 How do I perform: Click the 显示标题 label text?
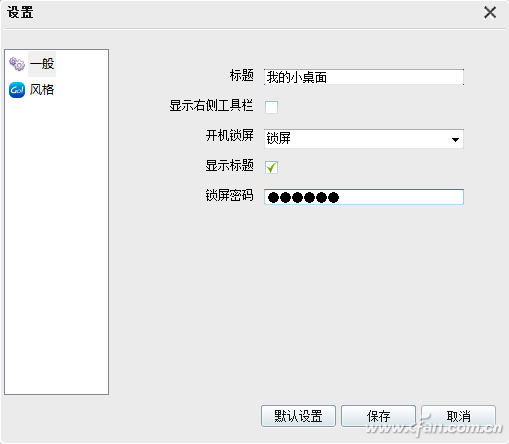click(229, 166)
